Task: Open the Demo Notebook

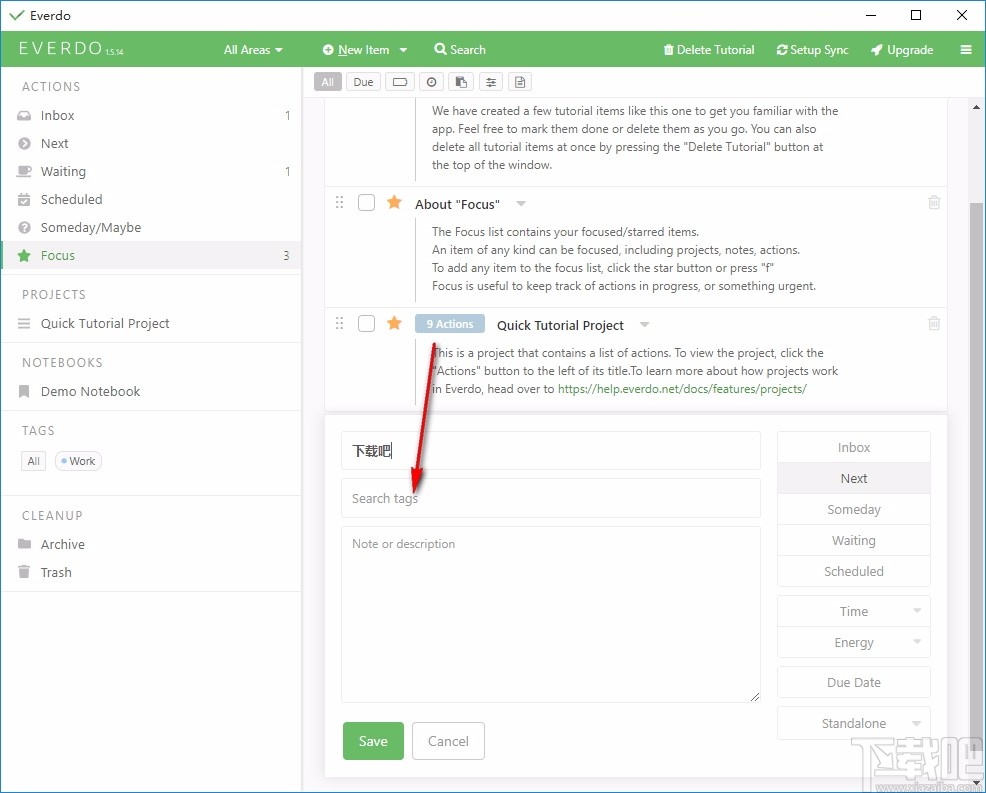Action: 151,391
